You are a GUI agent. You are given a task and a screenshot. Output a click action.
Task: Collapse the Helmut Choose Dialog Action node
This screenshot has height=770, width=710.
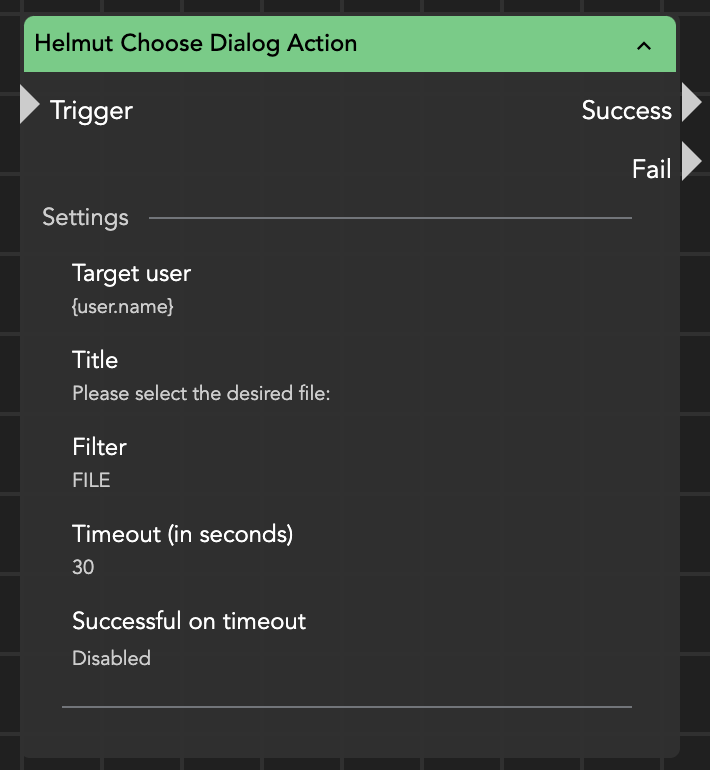pyautogui.click(x=644, y=45)
